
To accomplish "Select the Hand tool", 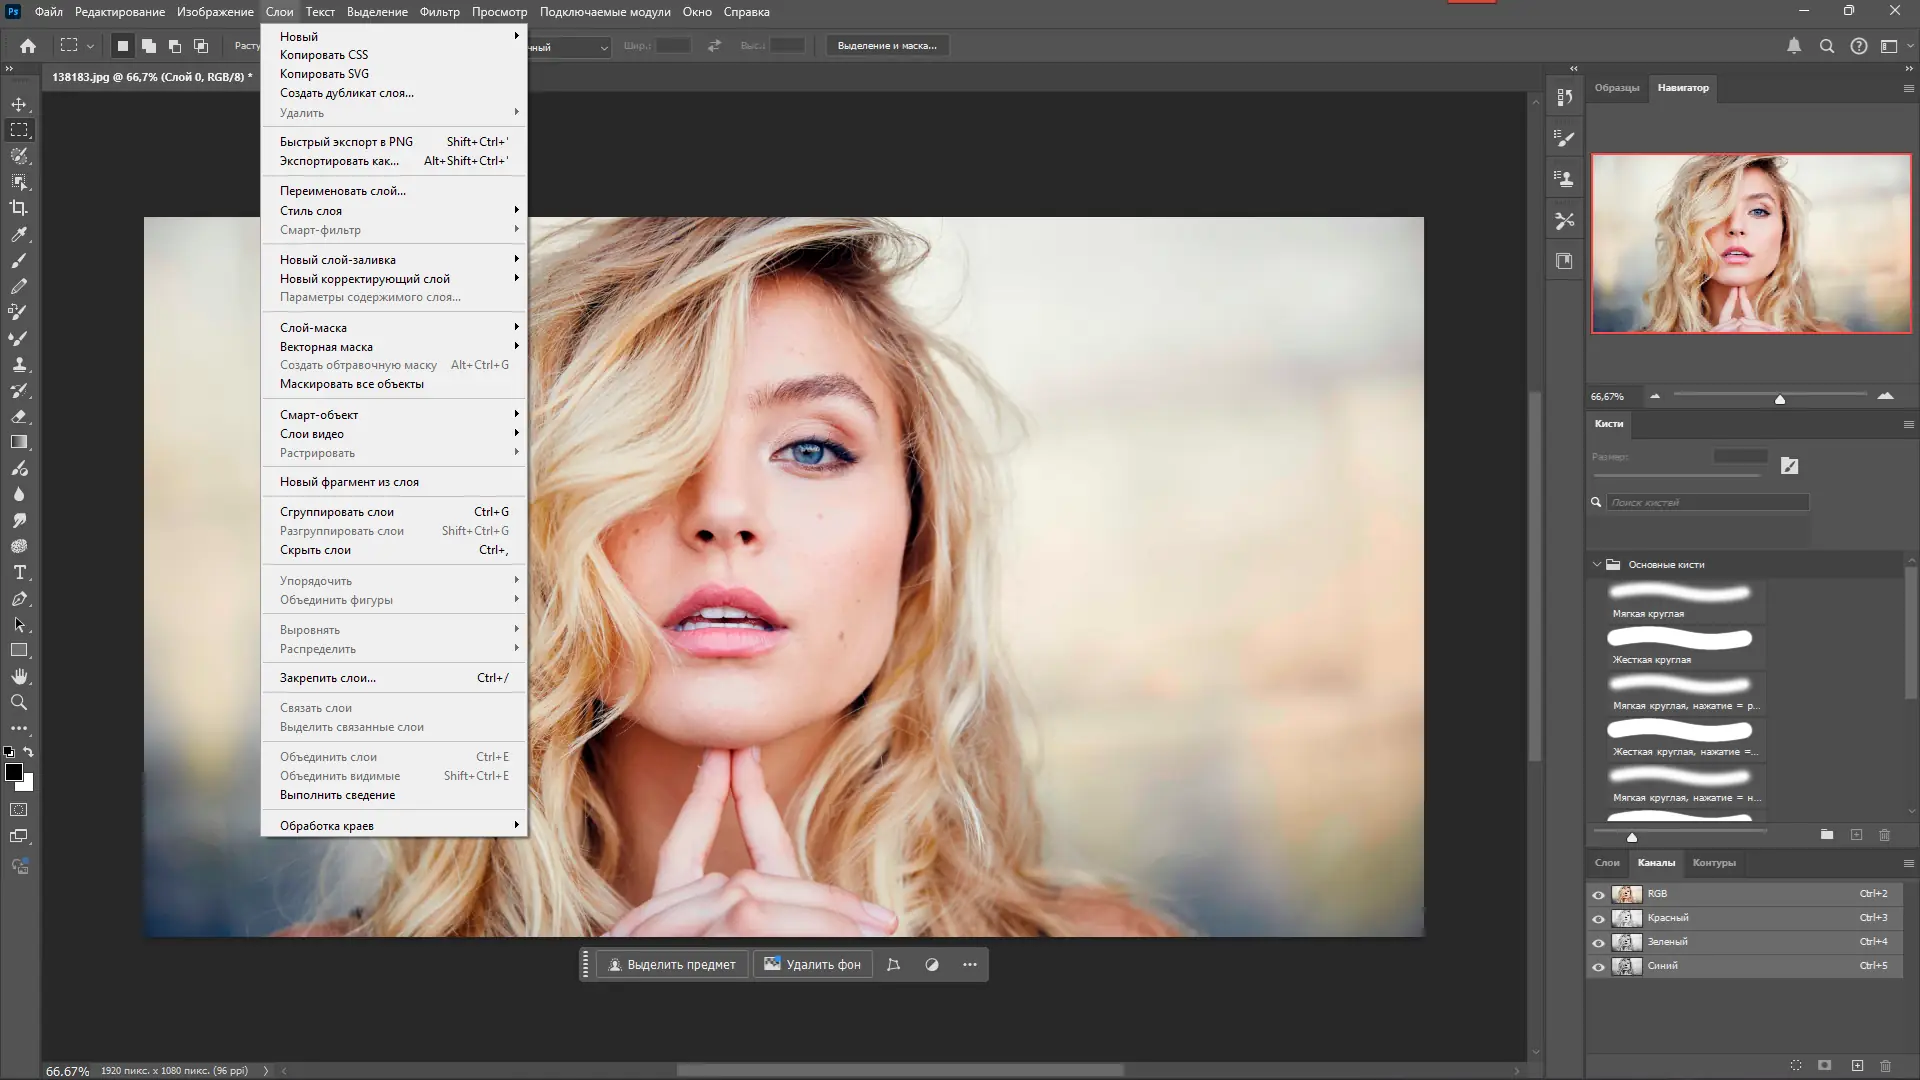I will click(x=19, y=677).
